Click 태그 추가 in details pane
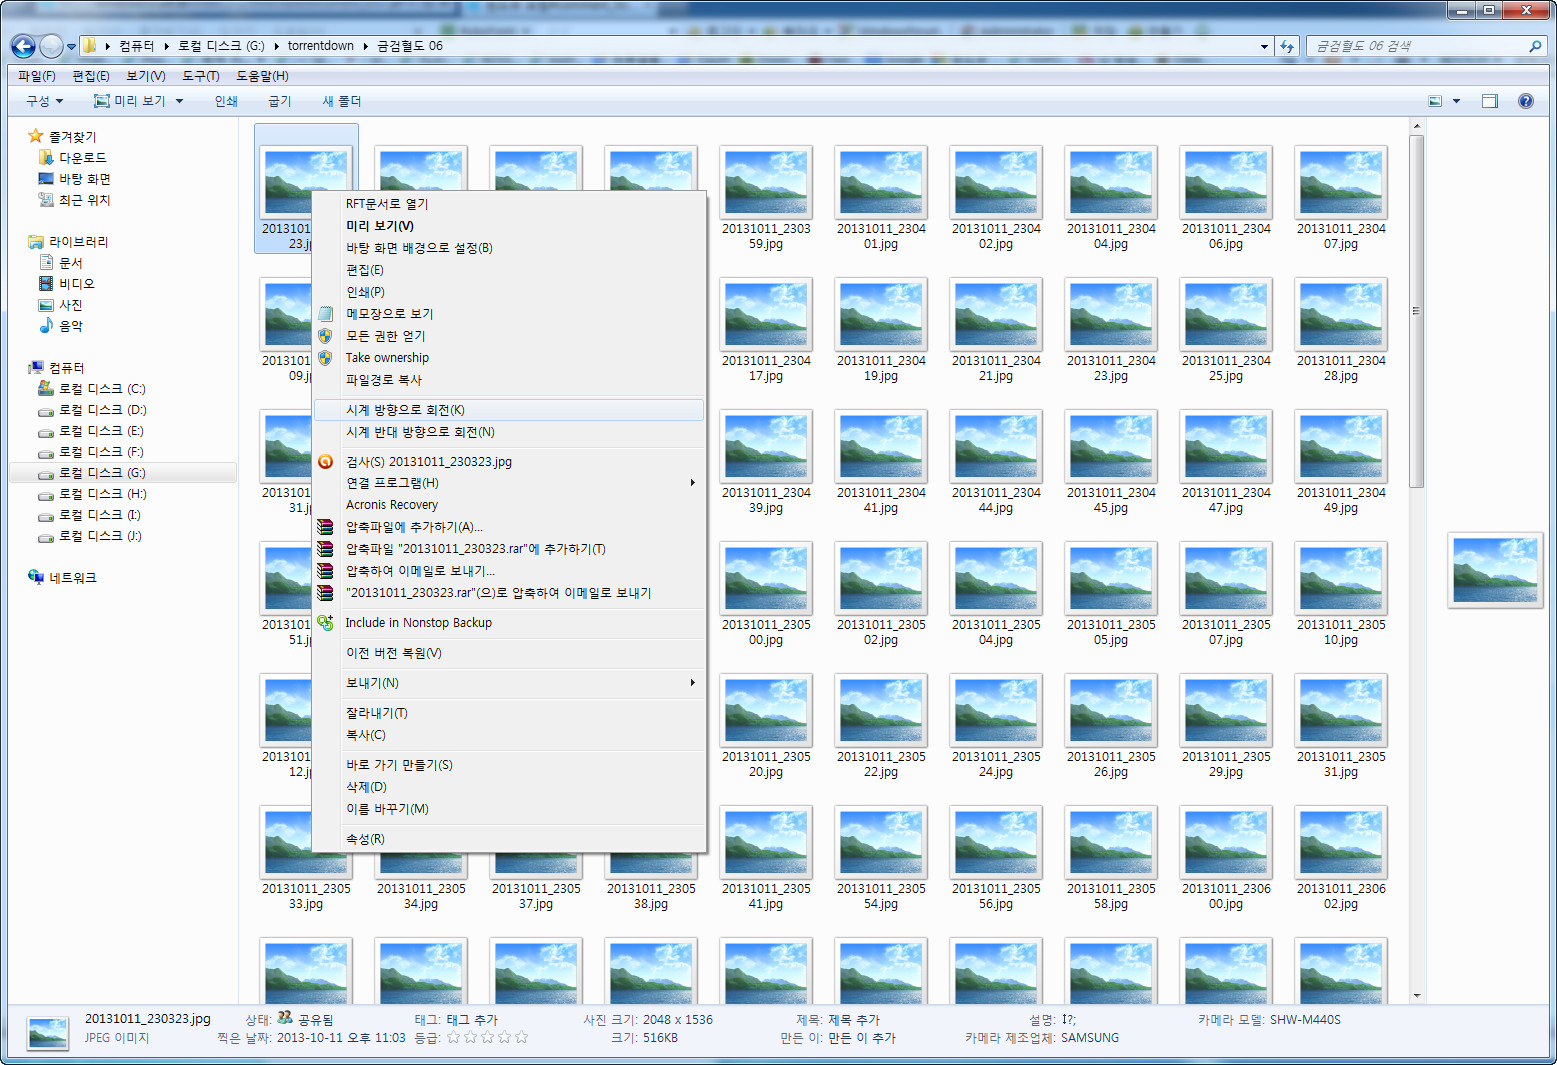 click(472, 1020)
